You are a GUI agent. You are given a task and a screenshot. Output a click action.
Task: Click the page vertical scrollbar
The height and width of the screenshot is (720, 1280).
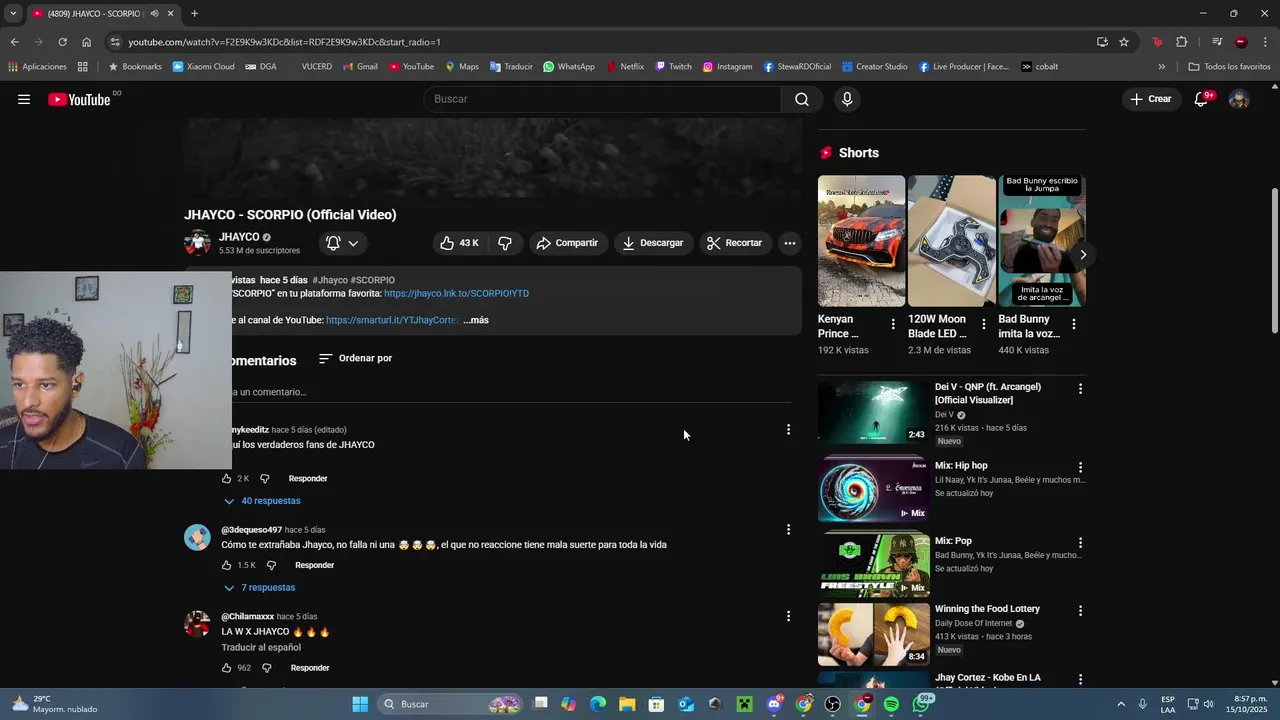coord(1274,260)
